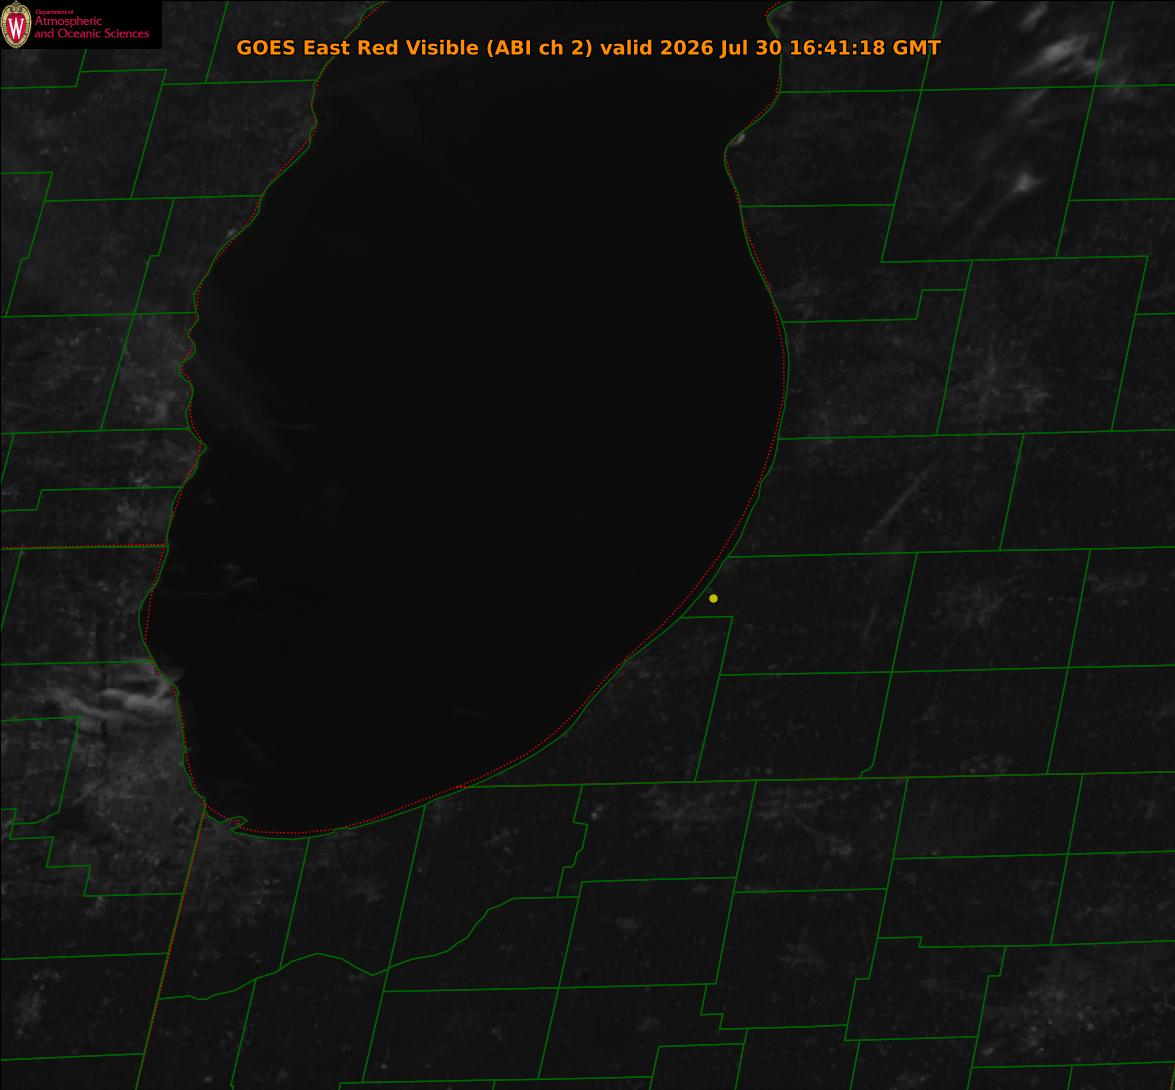
Task: Click small bright cloud blob upper right
Action: pyautogui.click(x=1024, y=182)
